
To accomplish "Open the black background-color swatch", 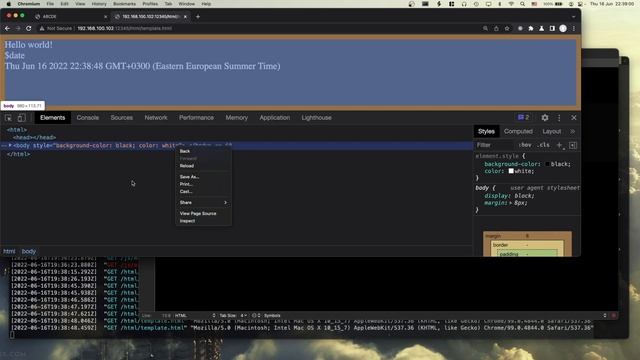I will [x=547, y=164].
